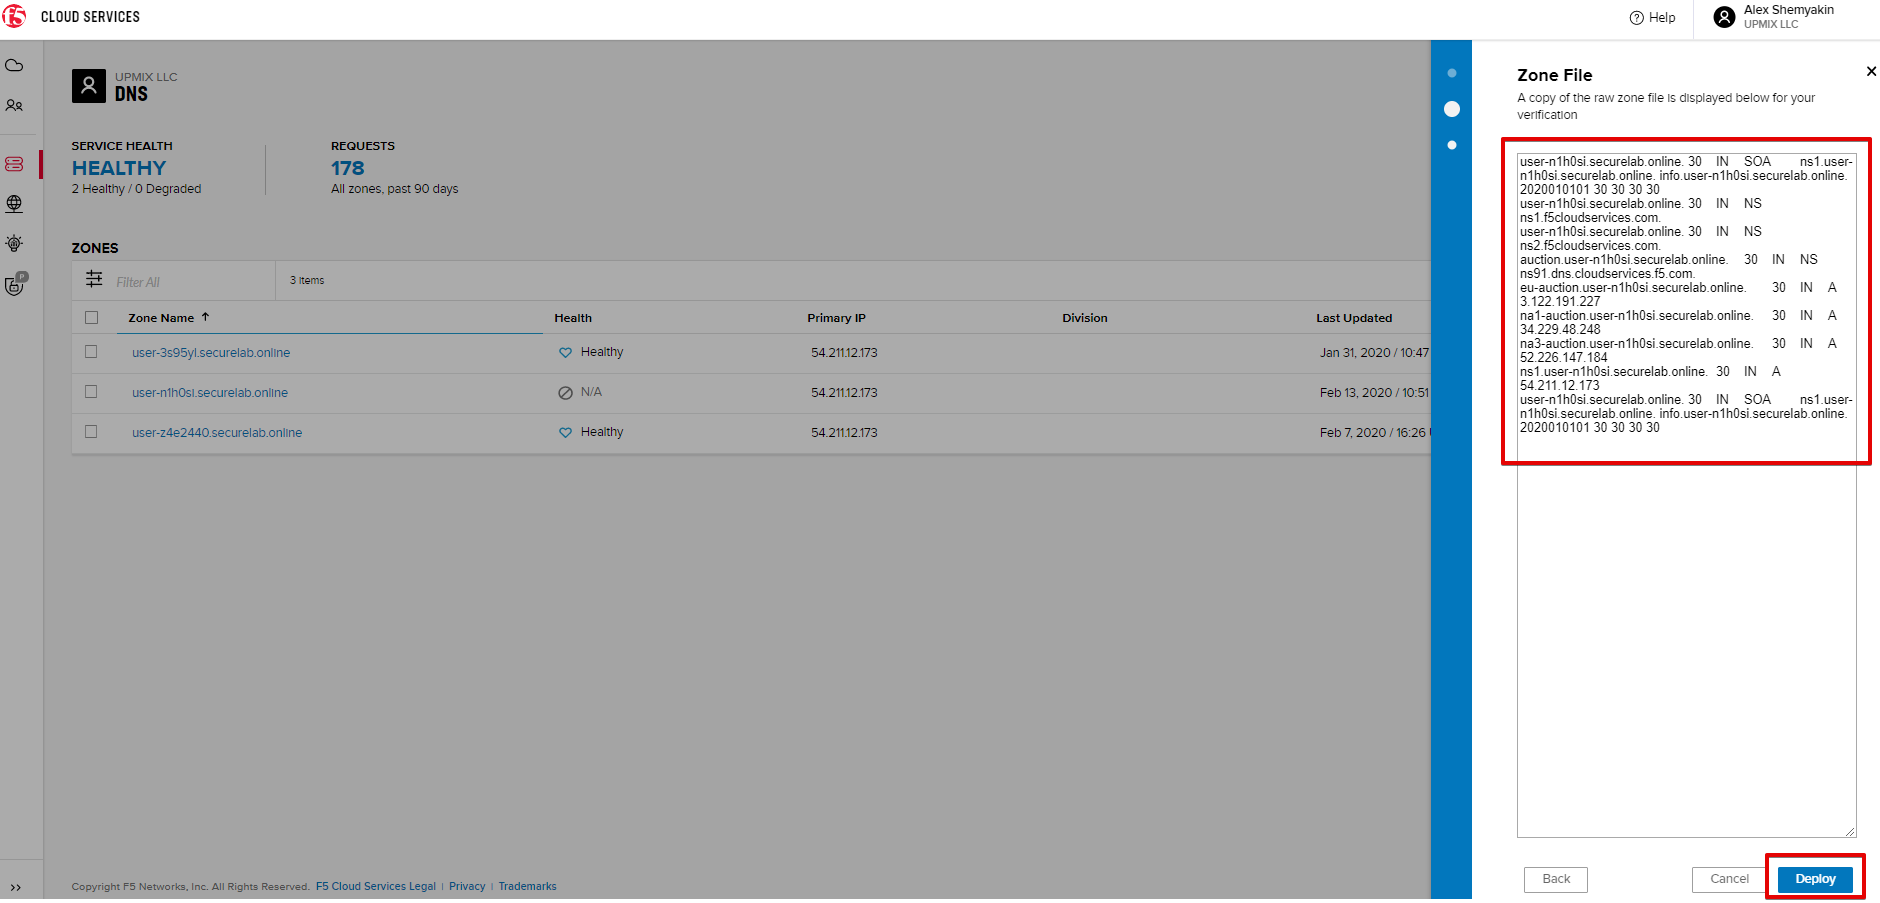Click N/A status icon for user-n1h0si zone
Screen dimensions: 1880x903
pyautogui.click(x=565, y=393)
